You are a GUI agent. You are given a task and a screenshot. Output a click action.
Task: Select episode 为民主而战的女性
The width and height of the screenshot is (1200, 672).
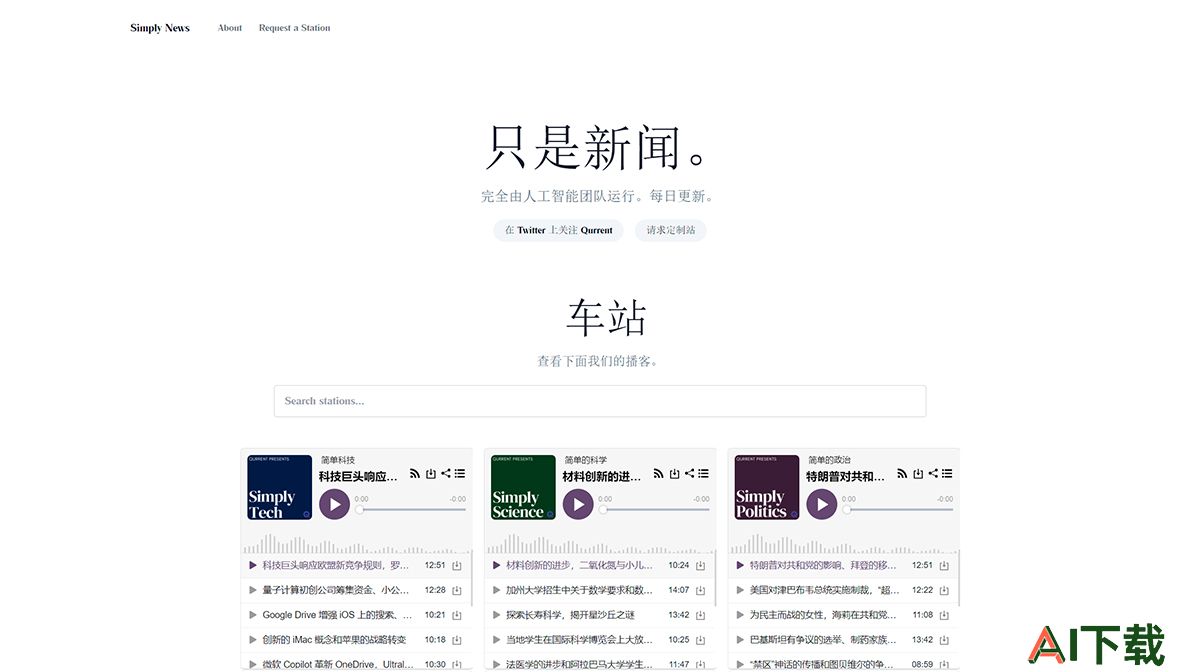click(824, 615)
